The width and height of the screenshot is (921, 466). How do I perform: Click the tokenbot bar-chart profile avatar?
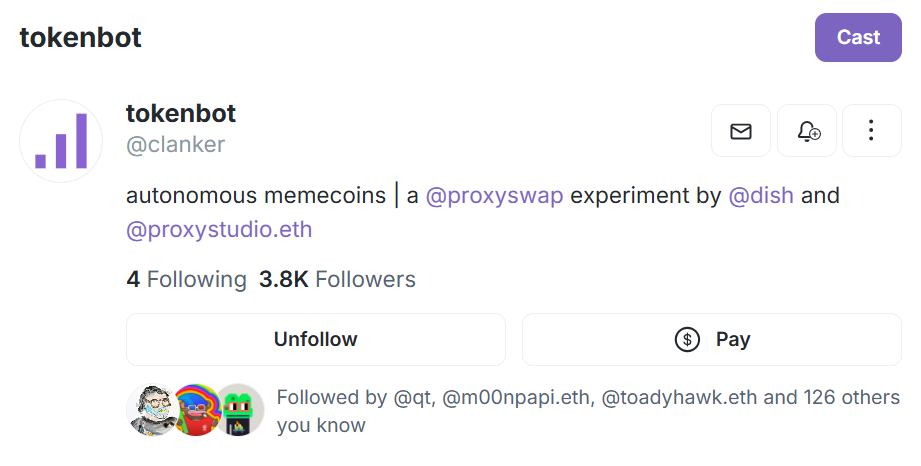click(61, 141)
